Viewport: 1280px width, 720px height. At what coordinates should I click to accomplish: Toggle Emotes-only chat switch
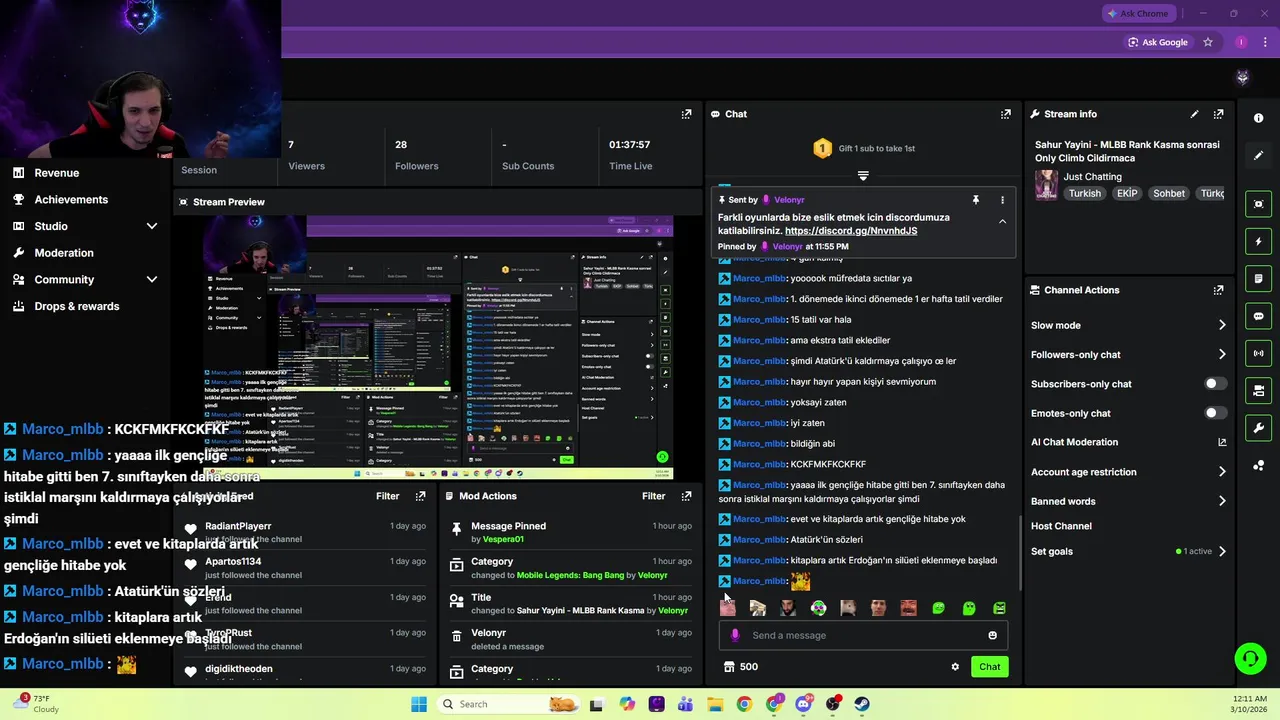[x=1215, y=413]
